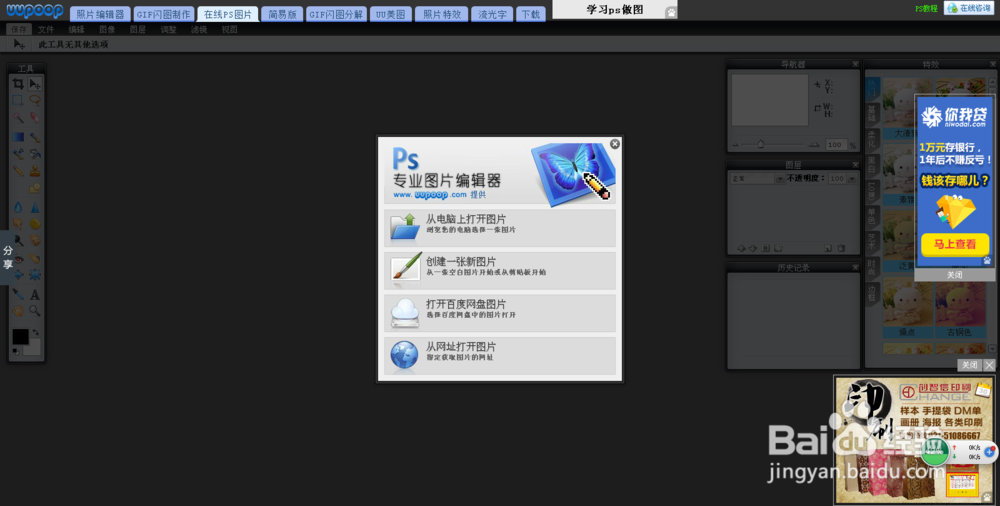Open the 调整 menu
Viewport: 1000px width, 506px height.
(168, 29)
